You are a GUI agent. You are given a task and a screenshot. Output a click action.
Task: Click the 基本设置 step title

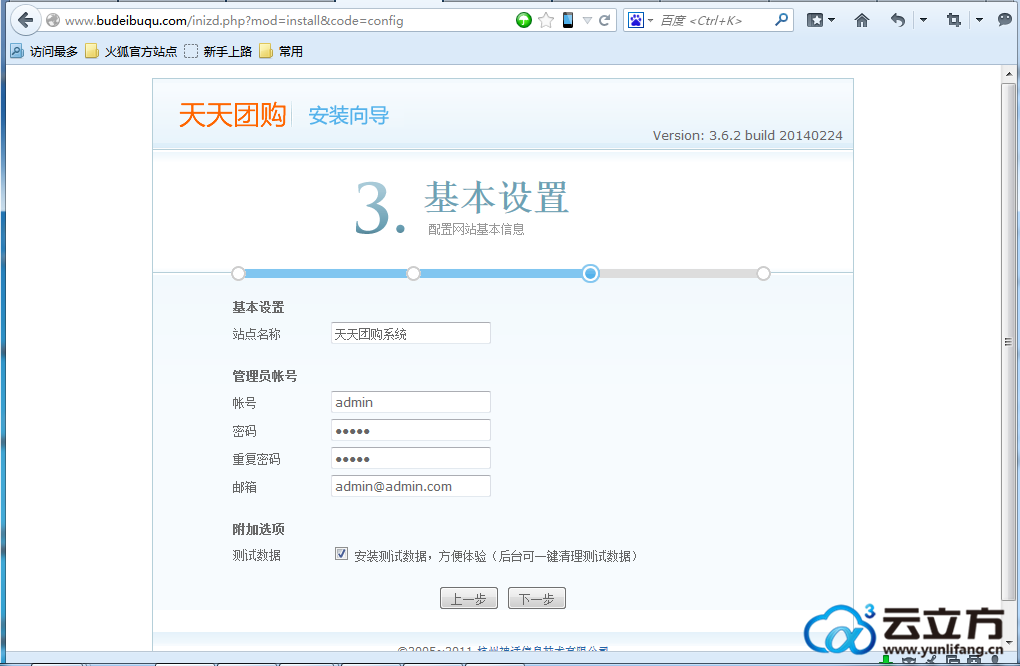pos(497,197)
